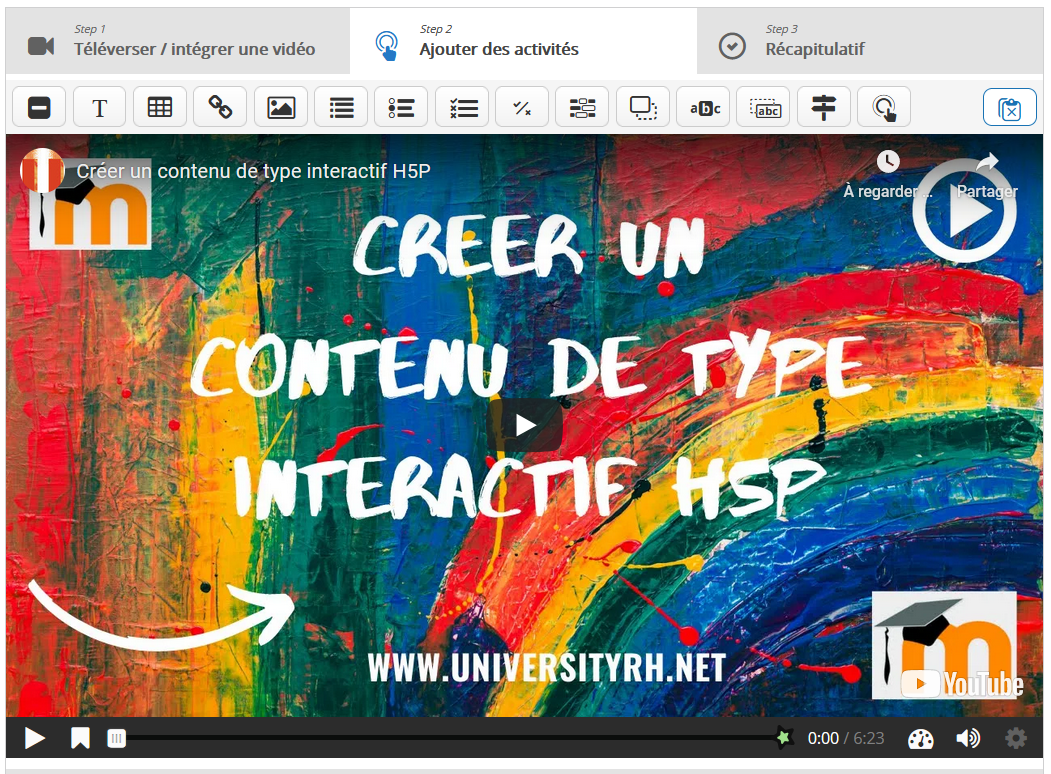
Task: Insert a Text interaction (T icon)
Action: coord(99,107)
